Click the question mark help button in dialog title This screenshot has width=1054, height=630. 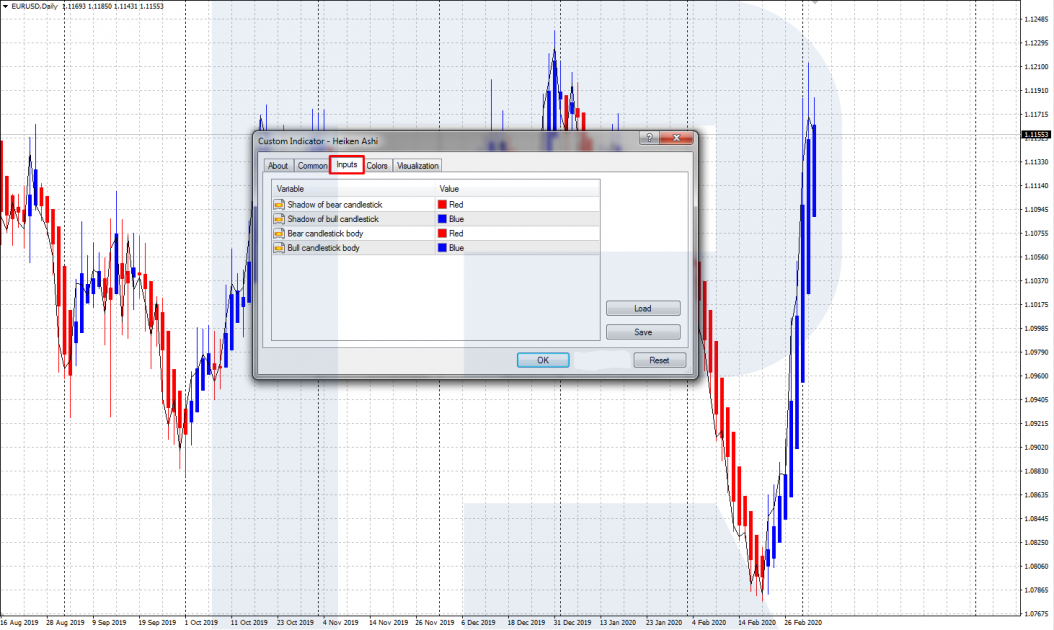(x=649, y=138)
